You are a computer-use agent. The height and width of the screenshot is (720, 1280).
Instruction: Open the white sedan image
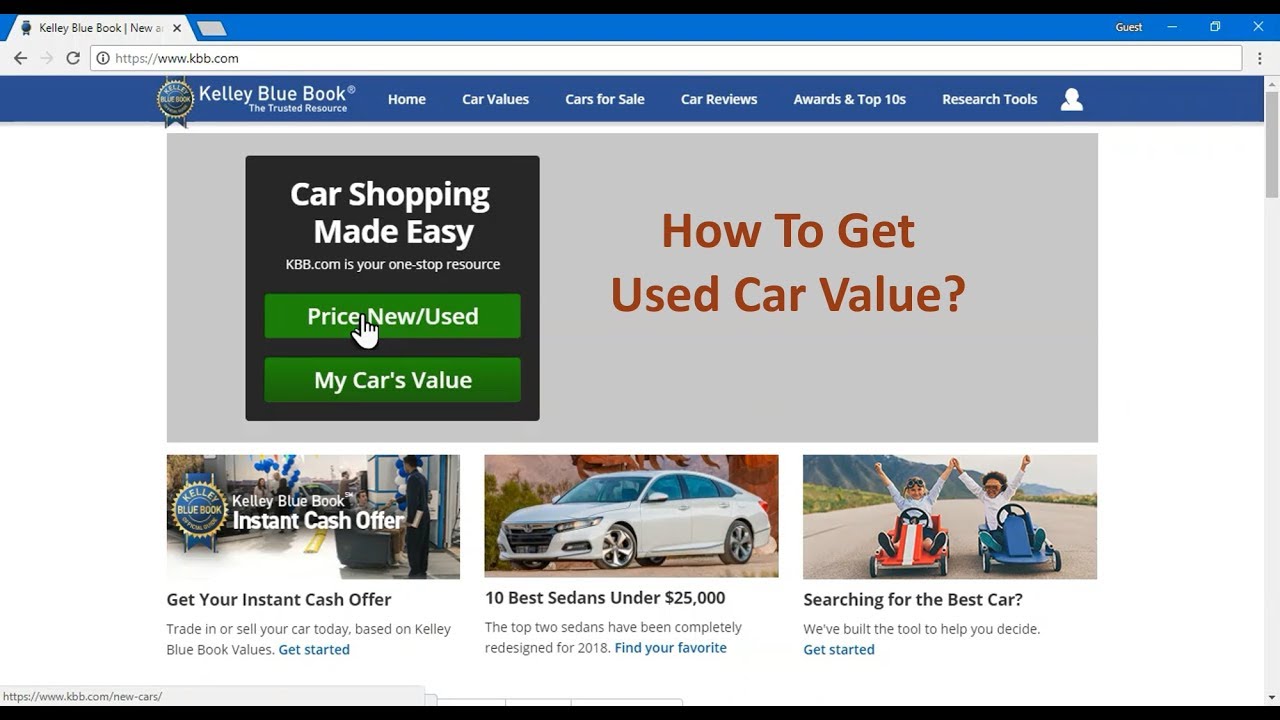pos(631,516)
